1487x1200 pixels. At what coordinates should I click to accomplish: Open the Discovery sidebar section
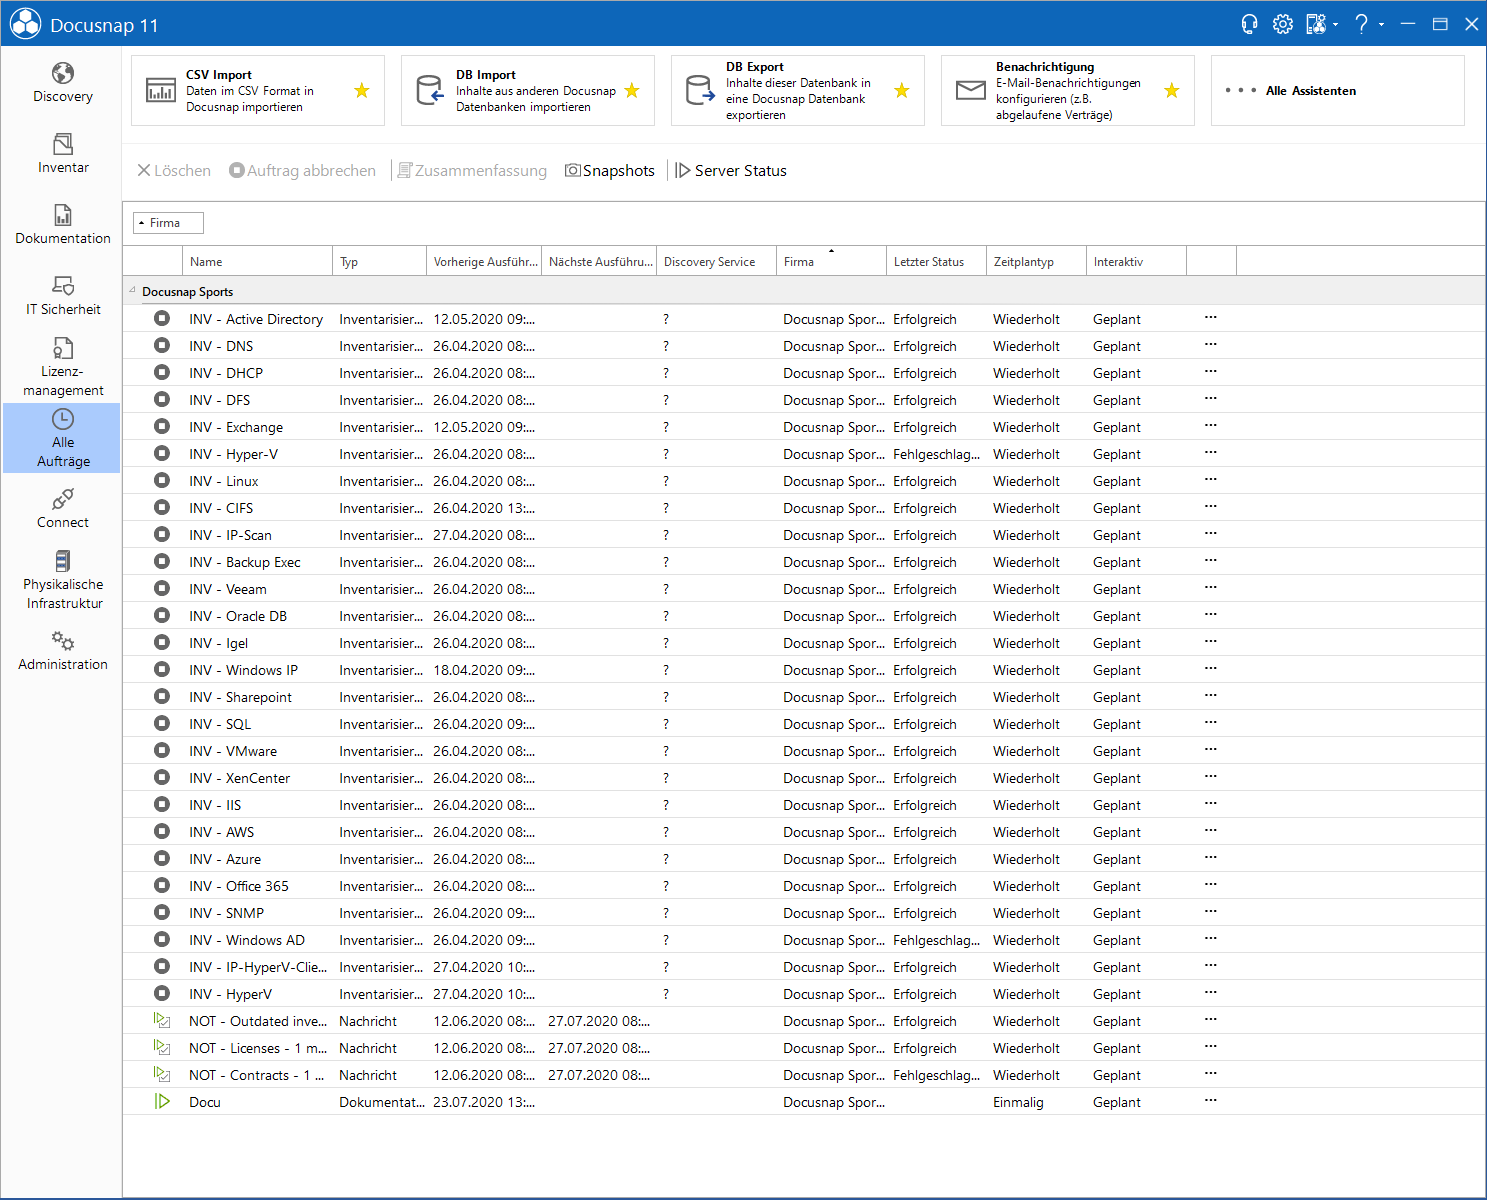(62, 83)
